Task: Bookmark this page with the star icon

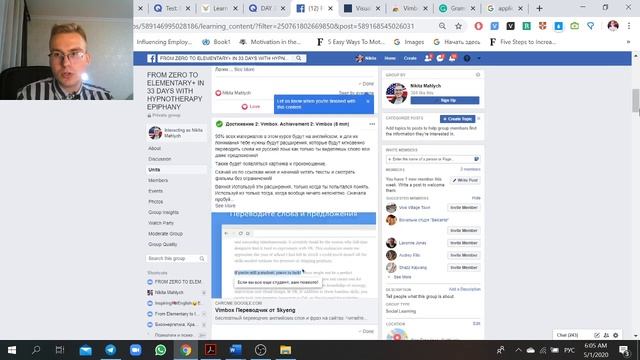Action: (458, 26)
